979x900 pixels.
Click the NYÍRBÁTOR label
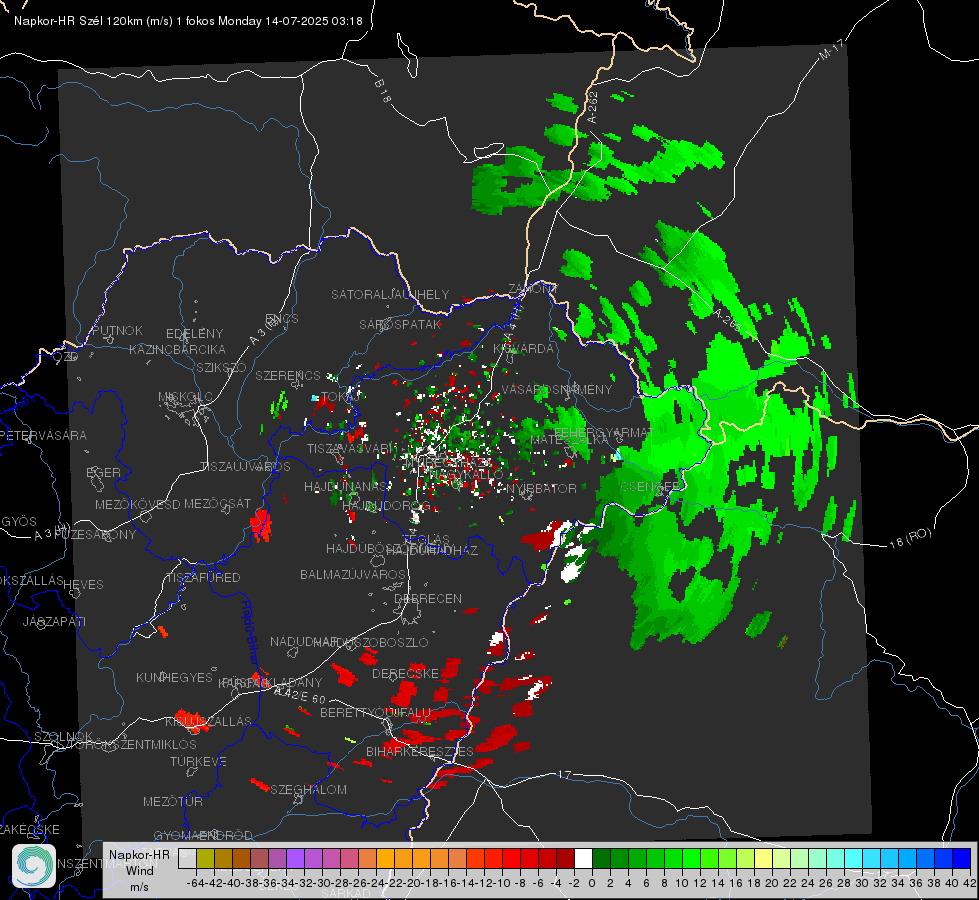coord(541,488)
